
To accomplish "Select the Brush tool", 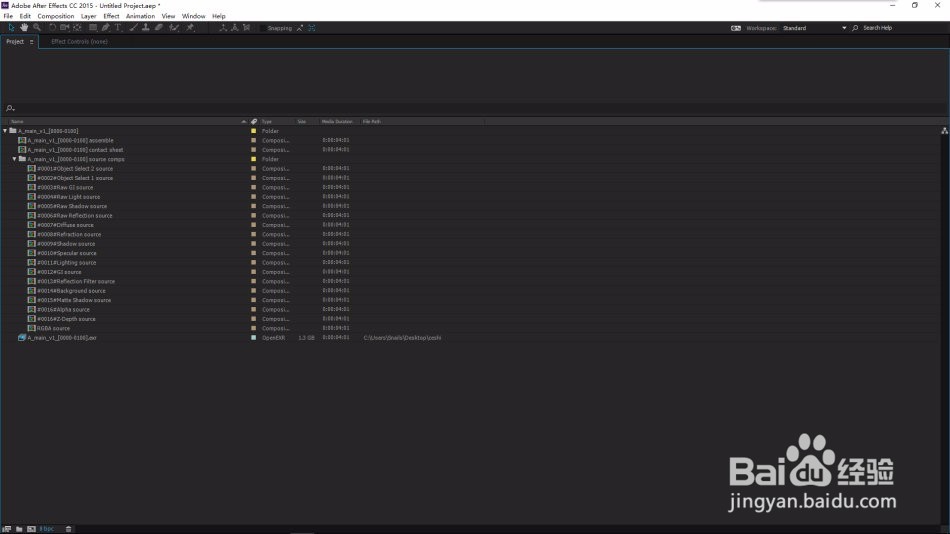I will coord(133,28).
